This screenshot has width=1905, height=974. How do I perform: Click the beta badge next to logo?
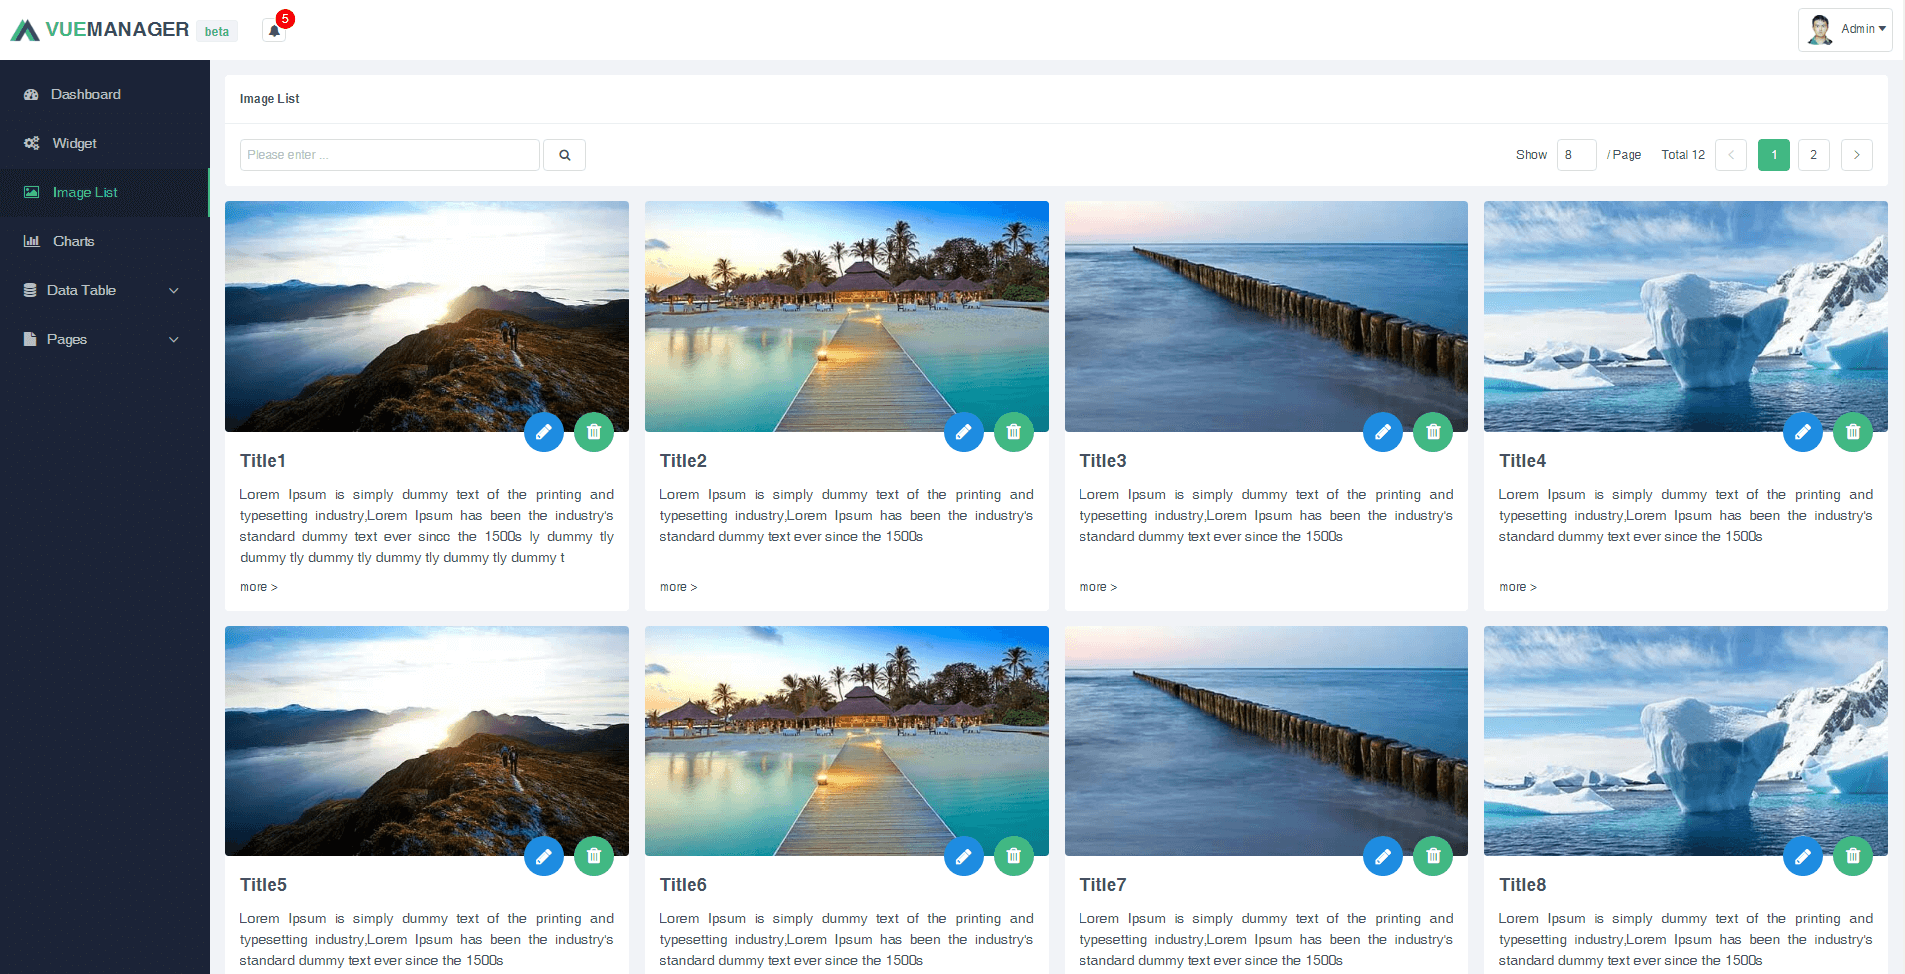[217, 31]
